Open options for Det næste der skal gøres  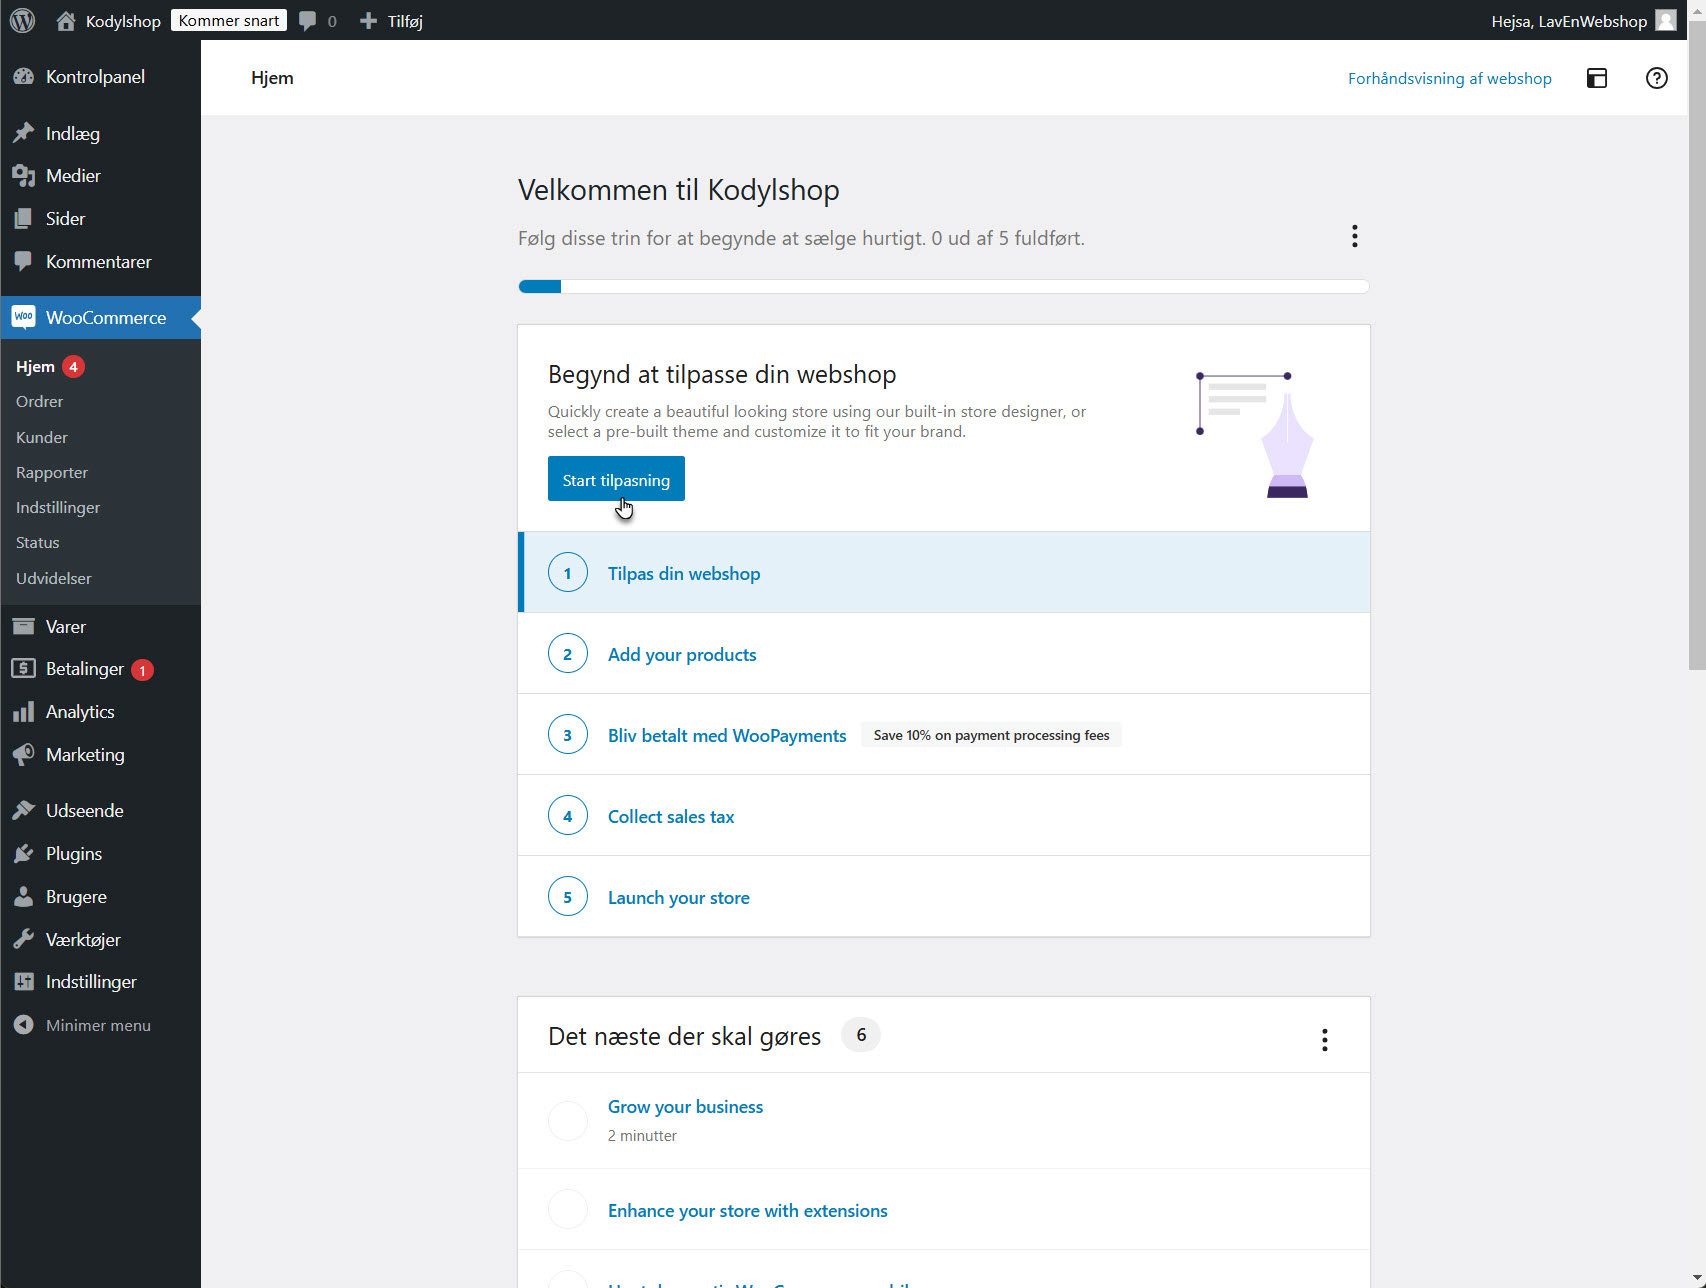(1324, 1040)
